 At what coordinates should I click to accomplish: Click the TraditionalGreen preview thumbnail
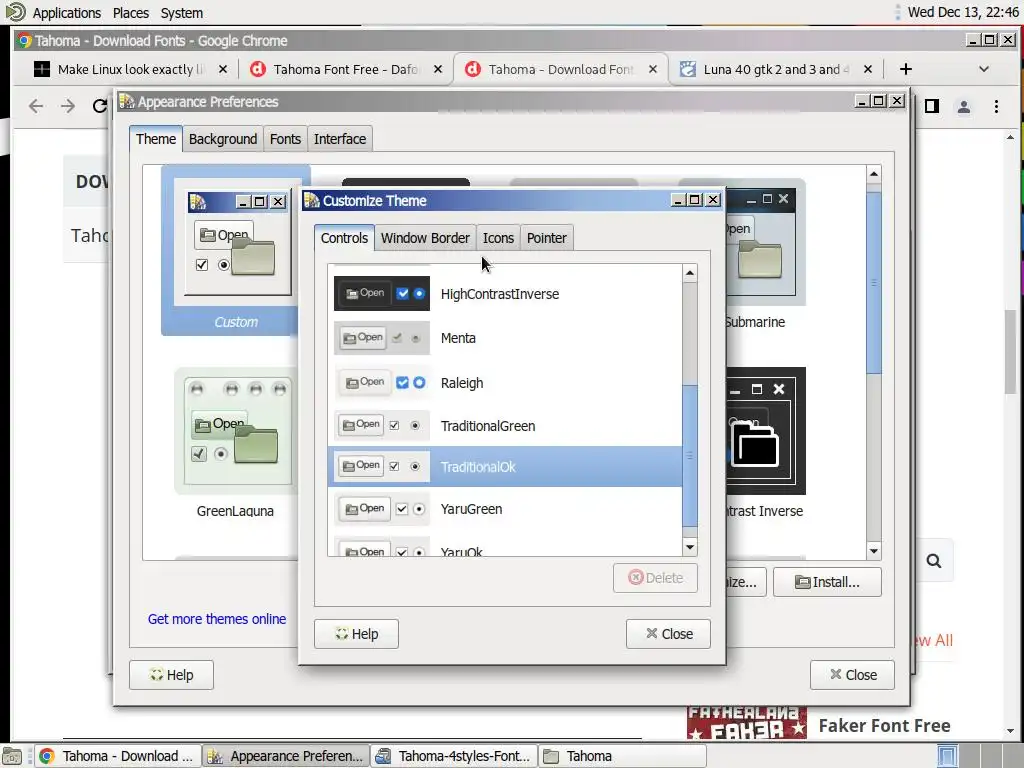[x=381, y=425]
